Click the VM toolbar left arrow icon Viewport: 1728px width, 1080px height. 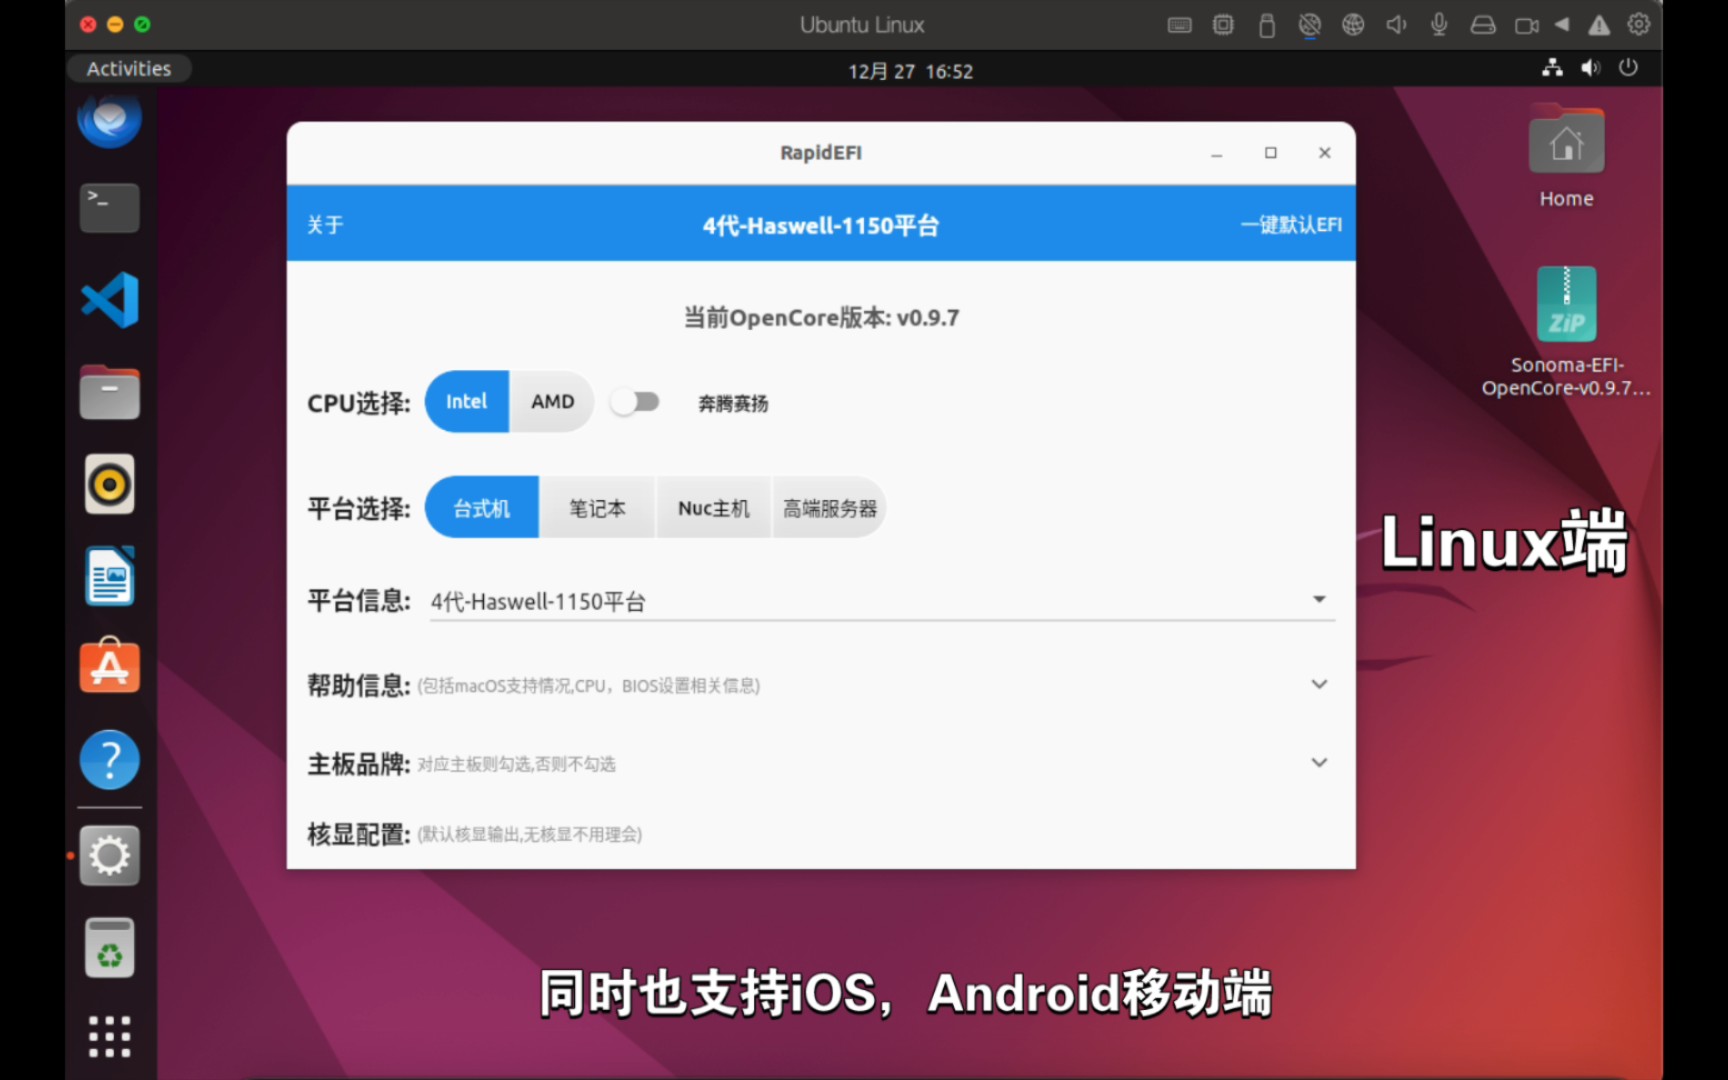click(1562, 25)
